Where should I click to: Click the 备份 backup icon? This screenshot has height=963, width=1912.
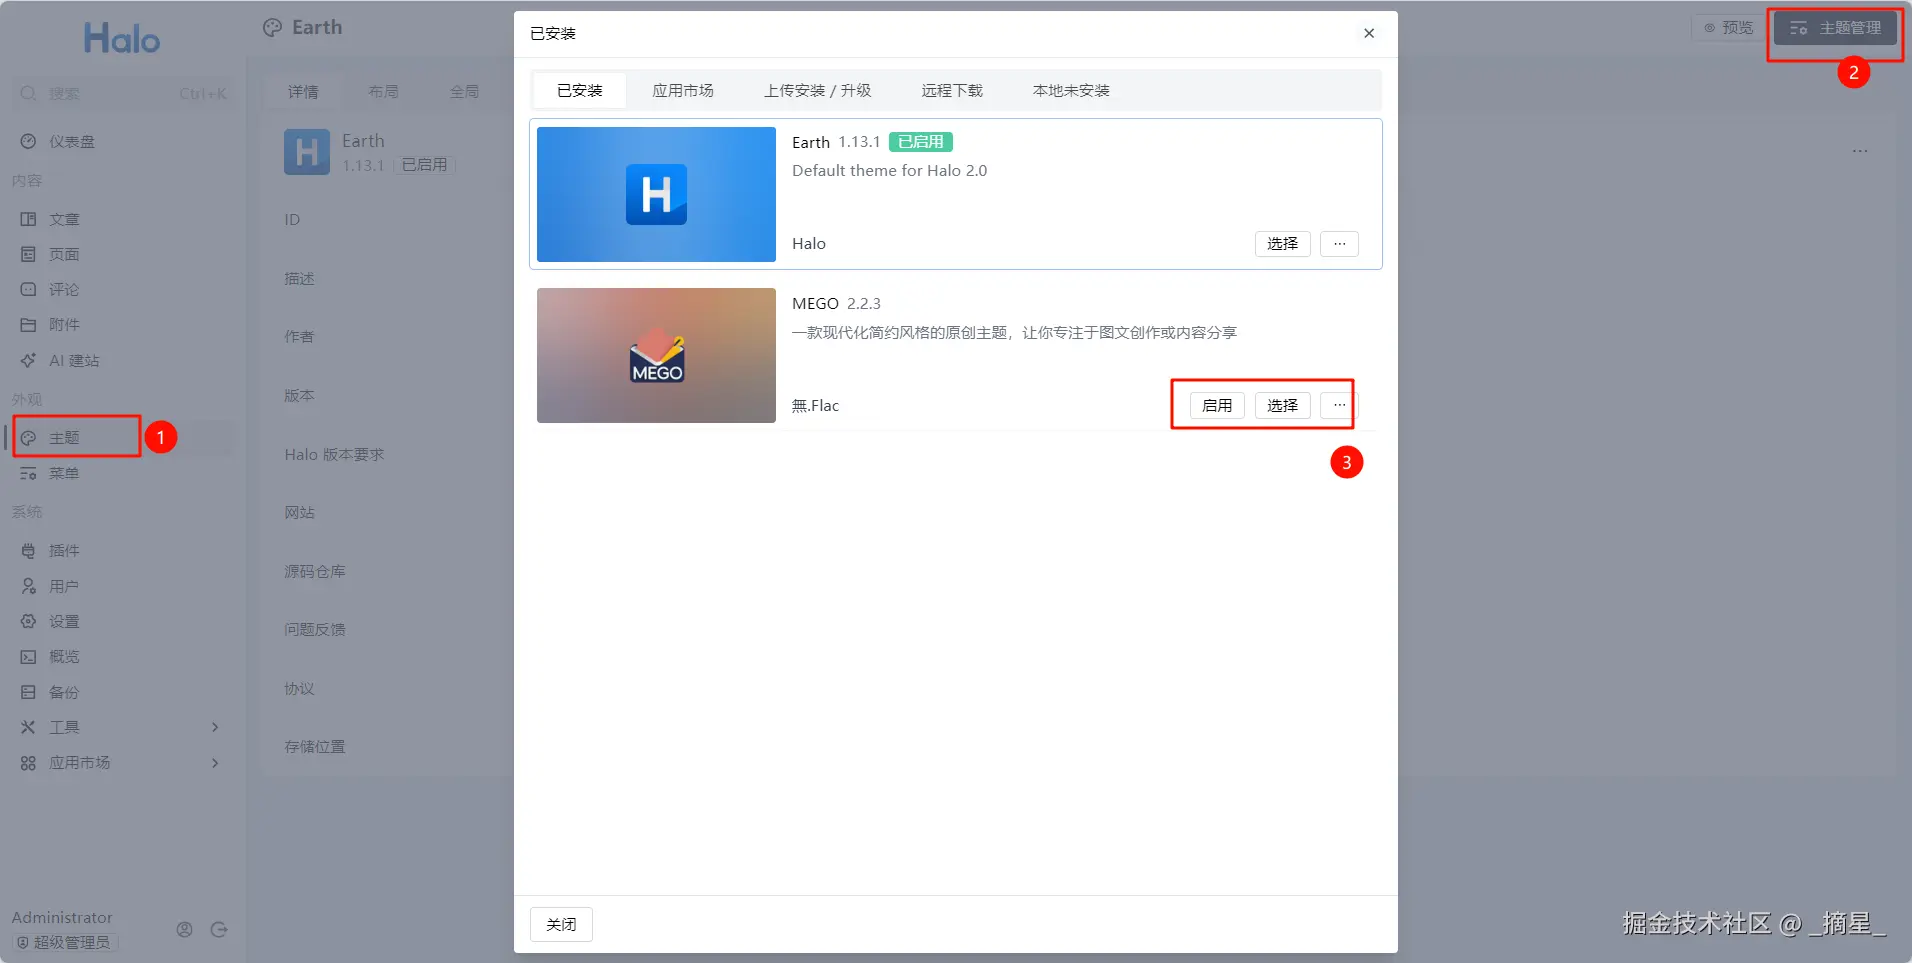point(28,692)
